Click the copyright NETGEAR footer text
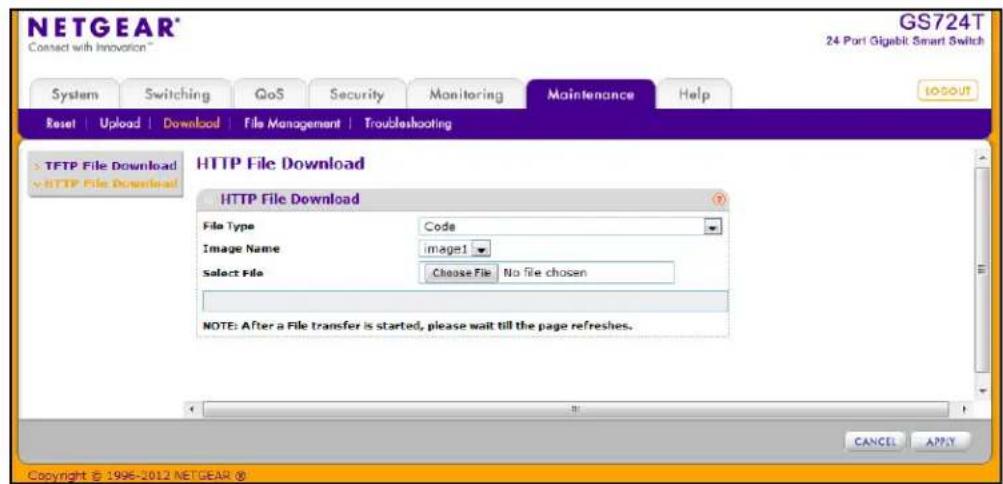The height and width of the screenshot is (484, 1003). point(138,475)
